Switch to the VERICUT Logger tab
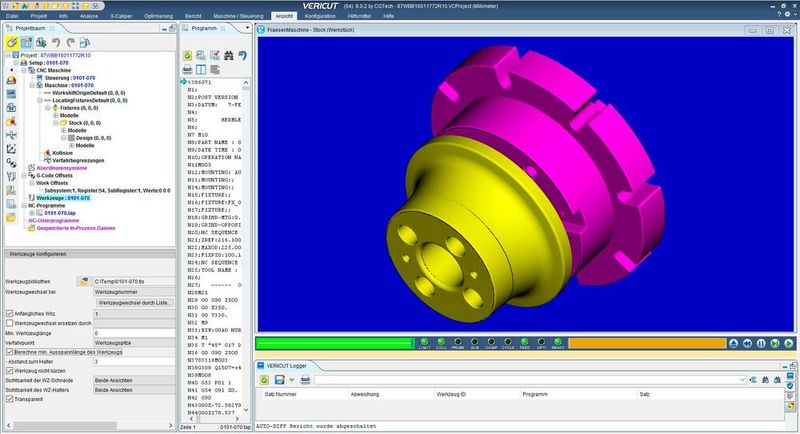 [x=286, y=366]
